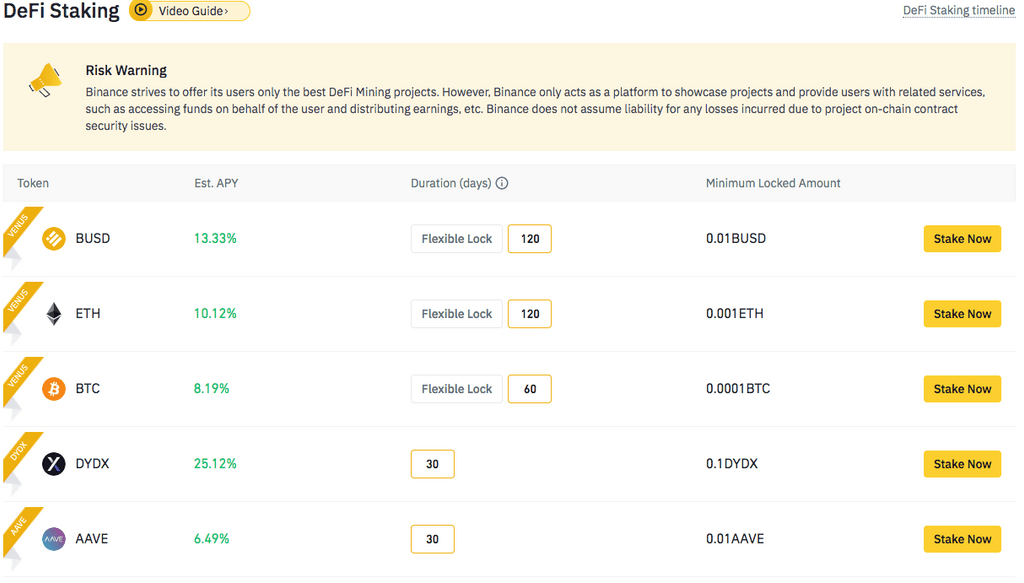Stake Now for BUSD

(x=962, y=239)
